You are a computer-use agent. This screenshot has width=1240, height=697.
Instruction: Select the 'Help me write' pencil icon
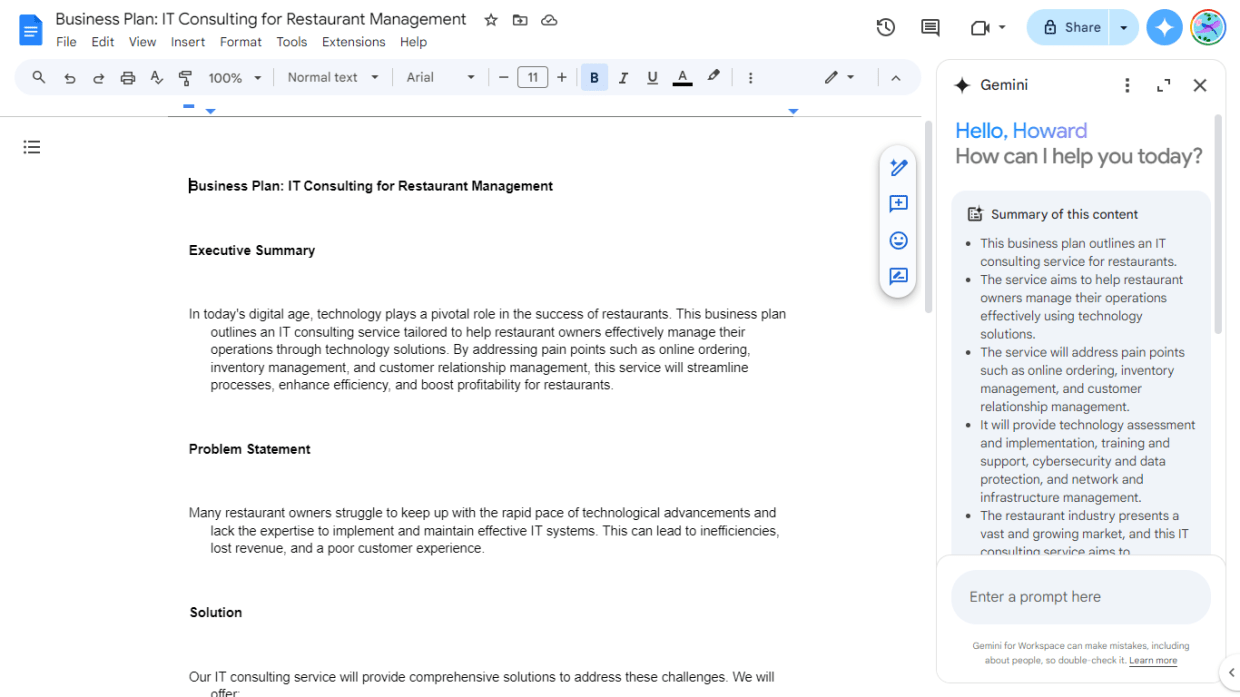tap(897, 167)
